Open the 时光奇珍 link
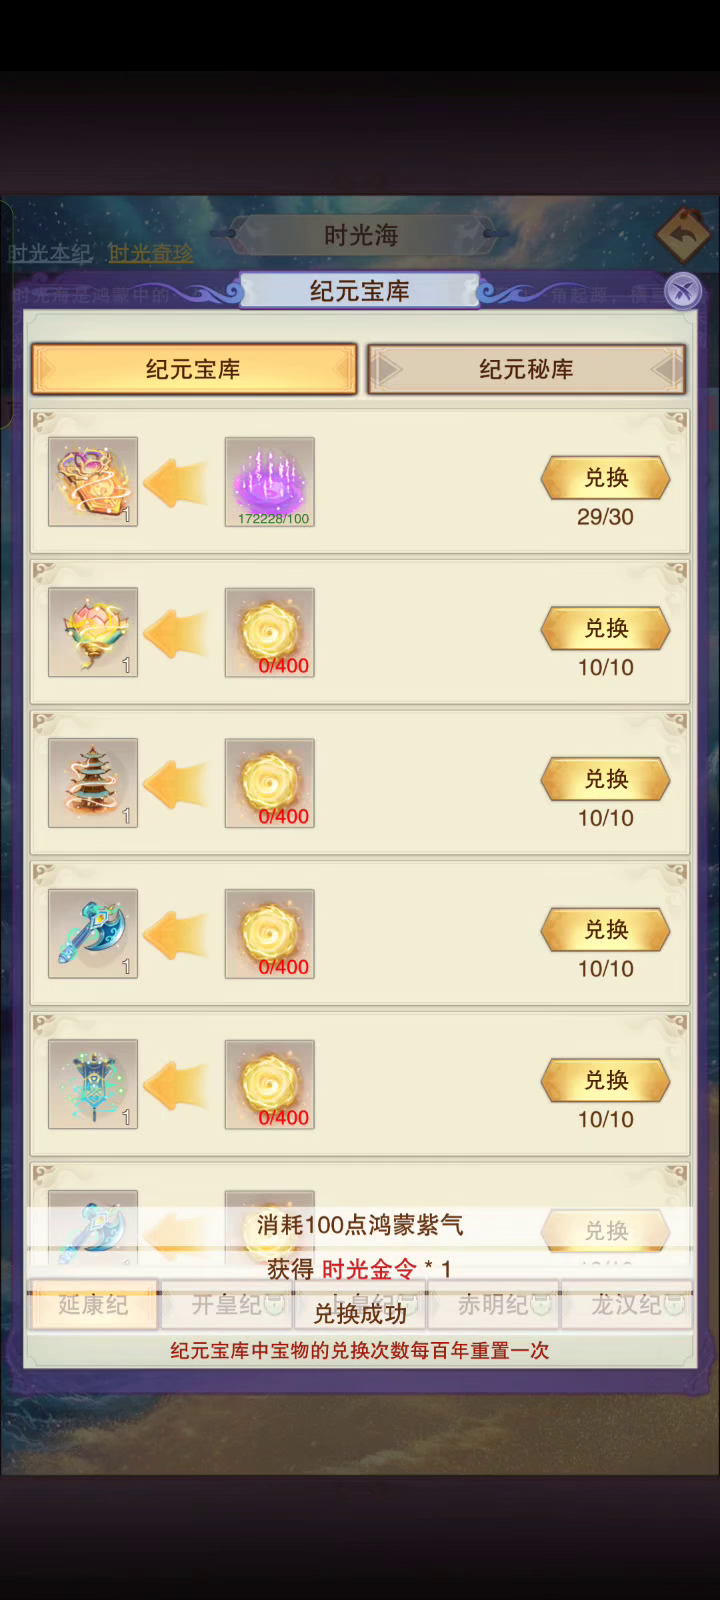Screen dimensions: 720x1600 coord(151,253)
